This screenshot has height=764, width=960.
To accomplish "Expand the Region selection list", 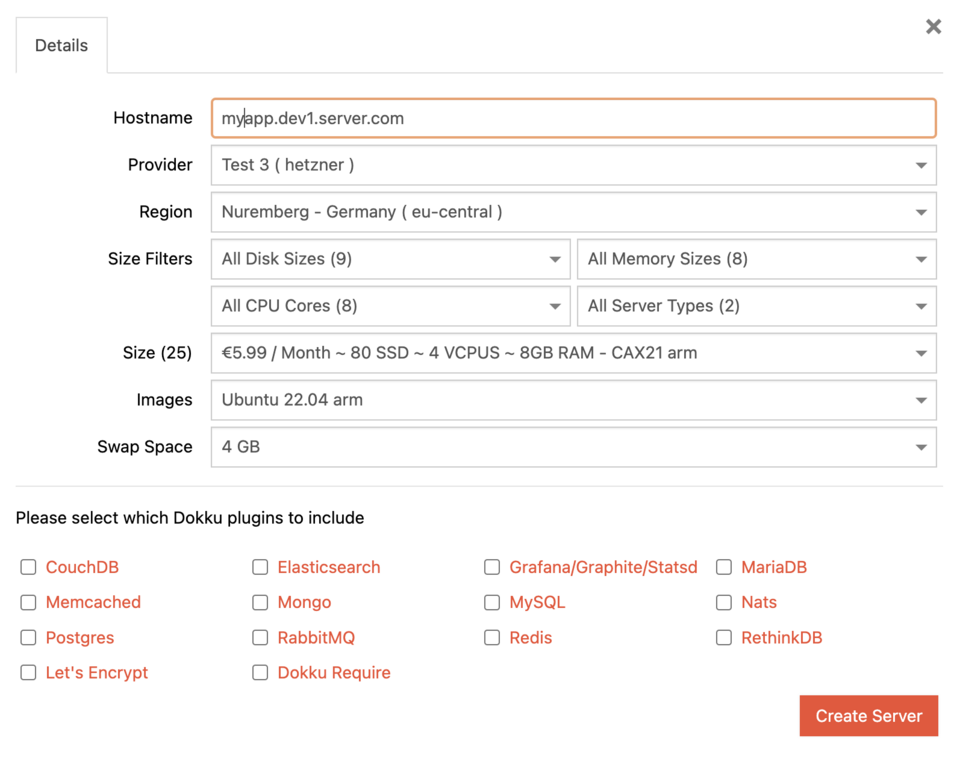I will click(x=574, y=212).
